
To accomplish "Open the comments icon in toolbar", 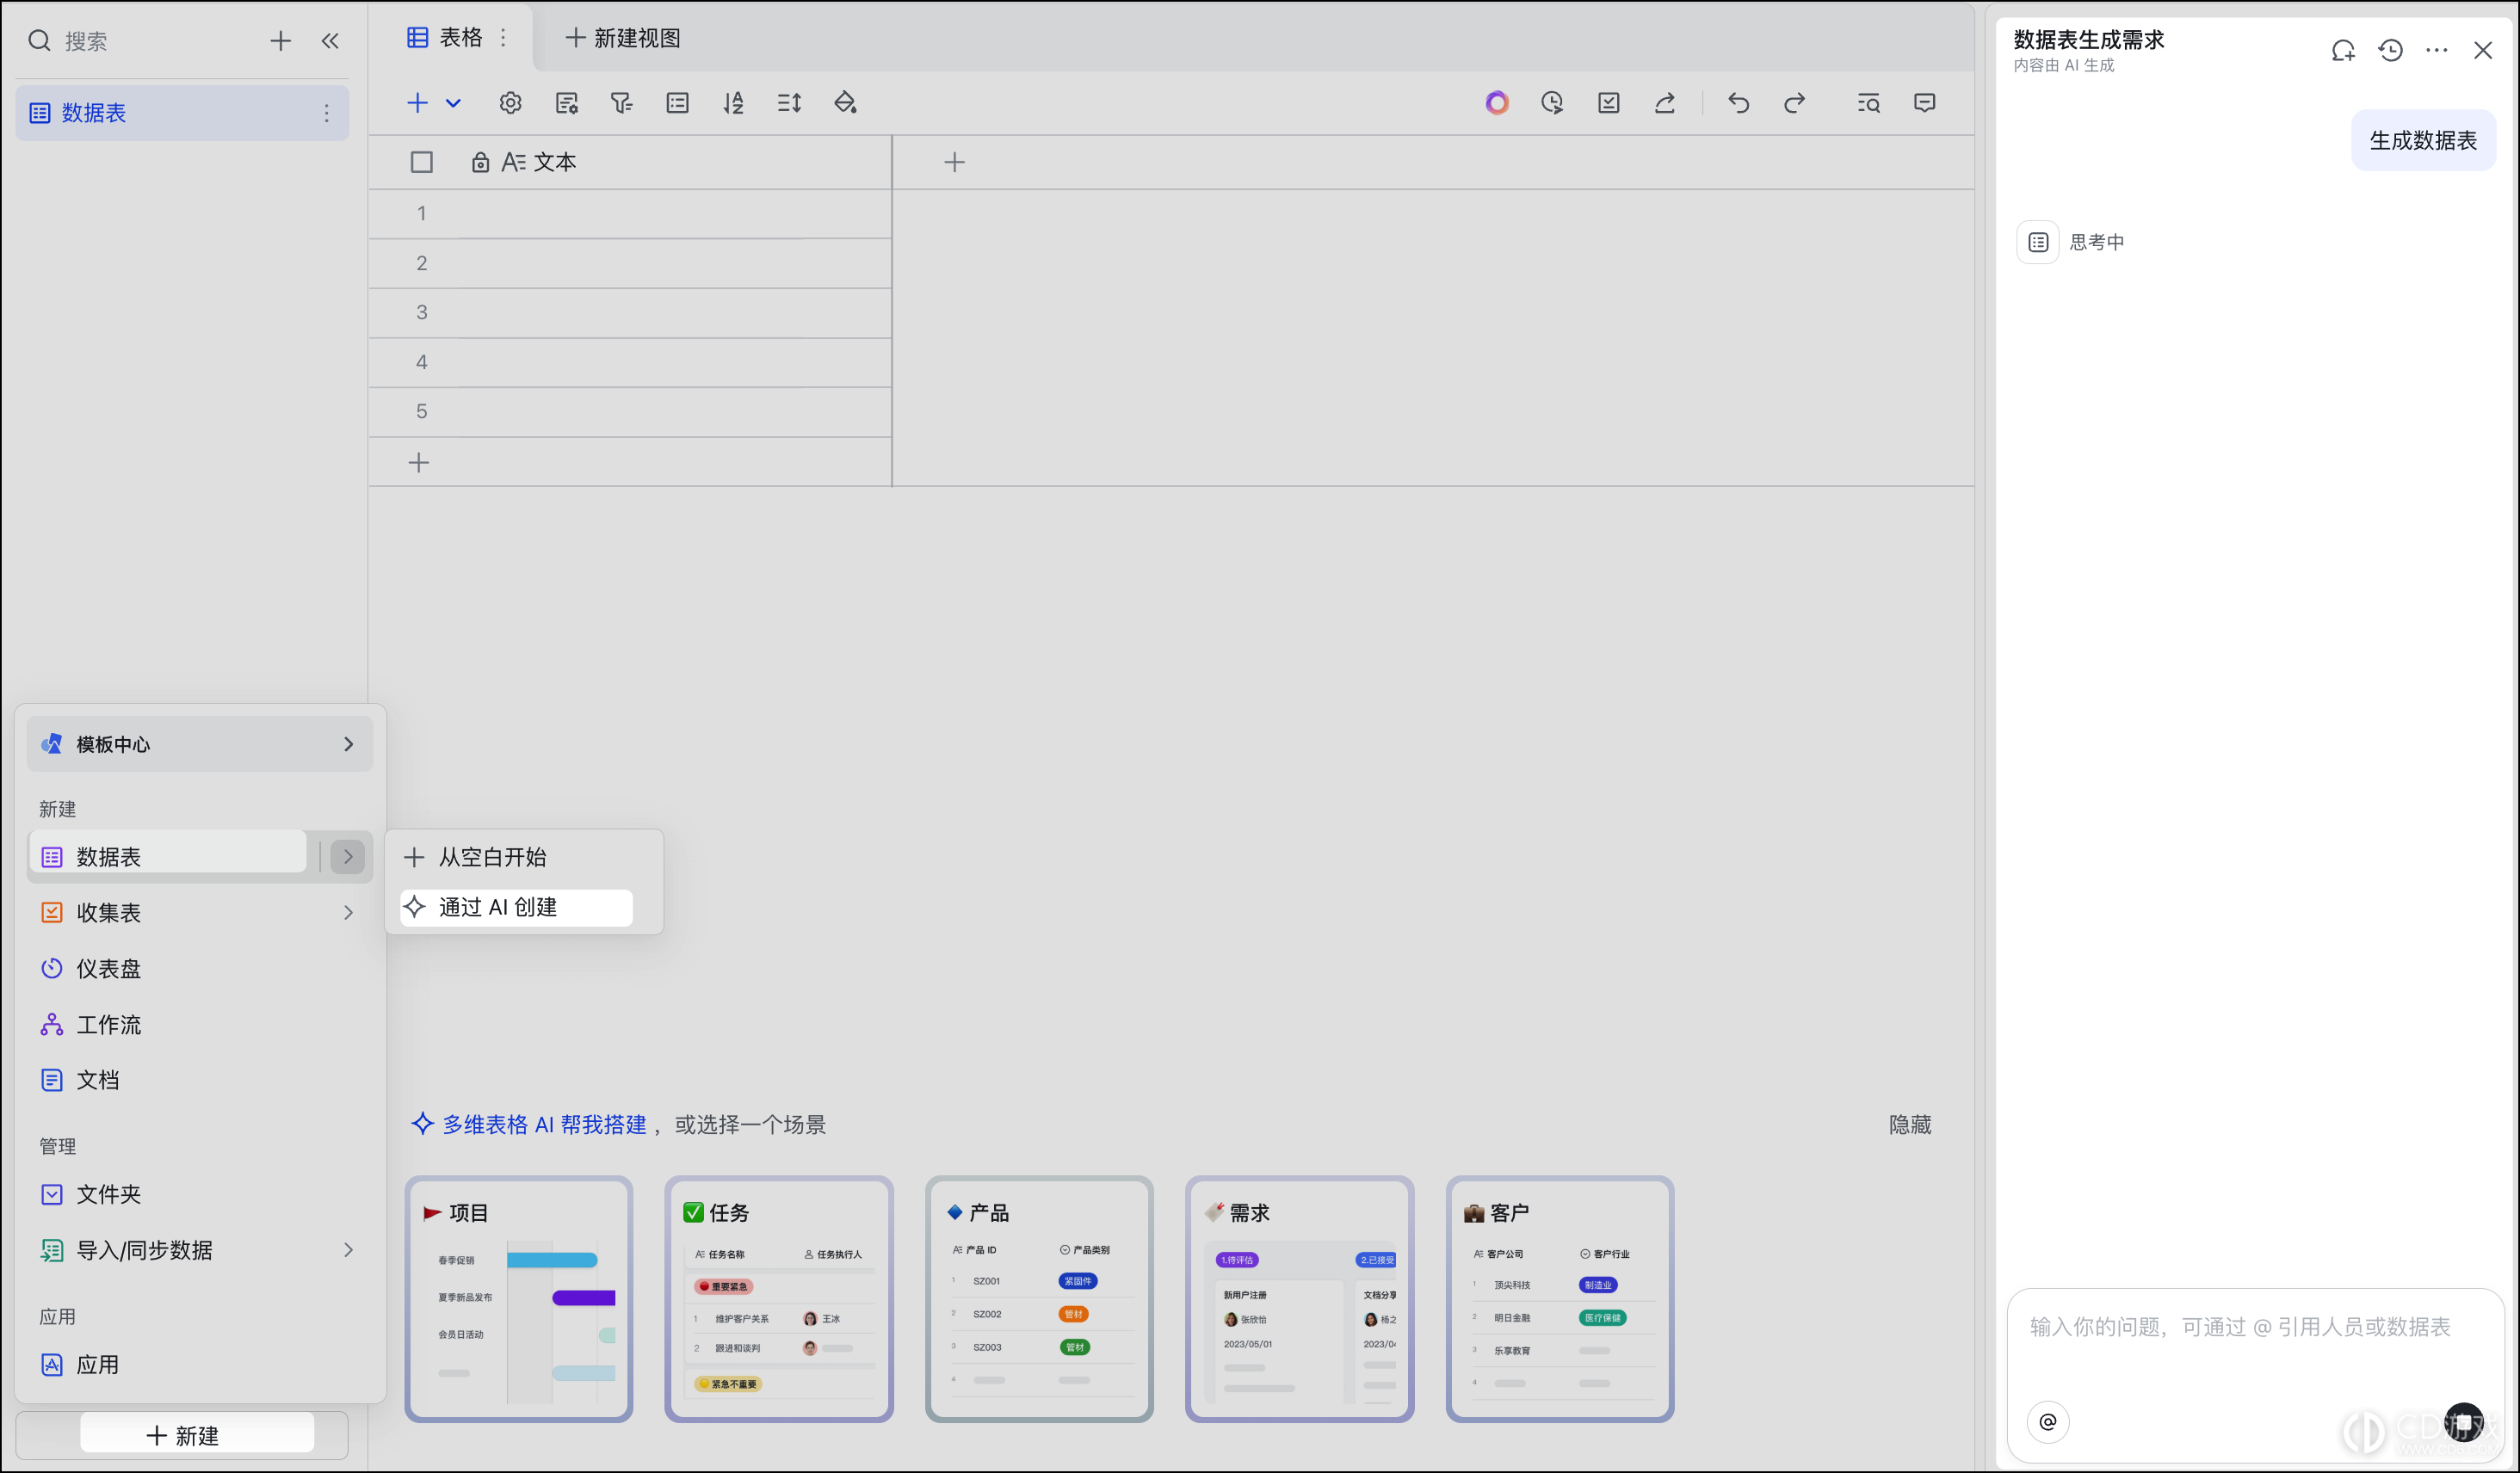I will (1924, 103).
